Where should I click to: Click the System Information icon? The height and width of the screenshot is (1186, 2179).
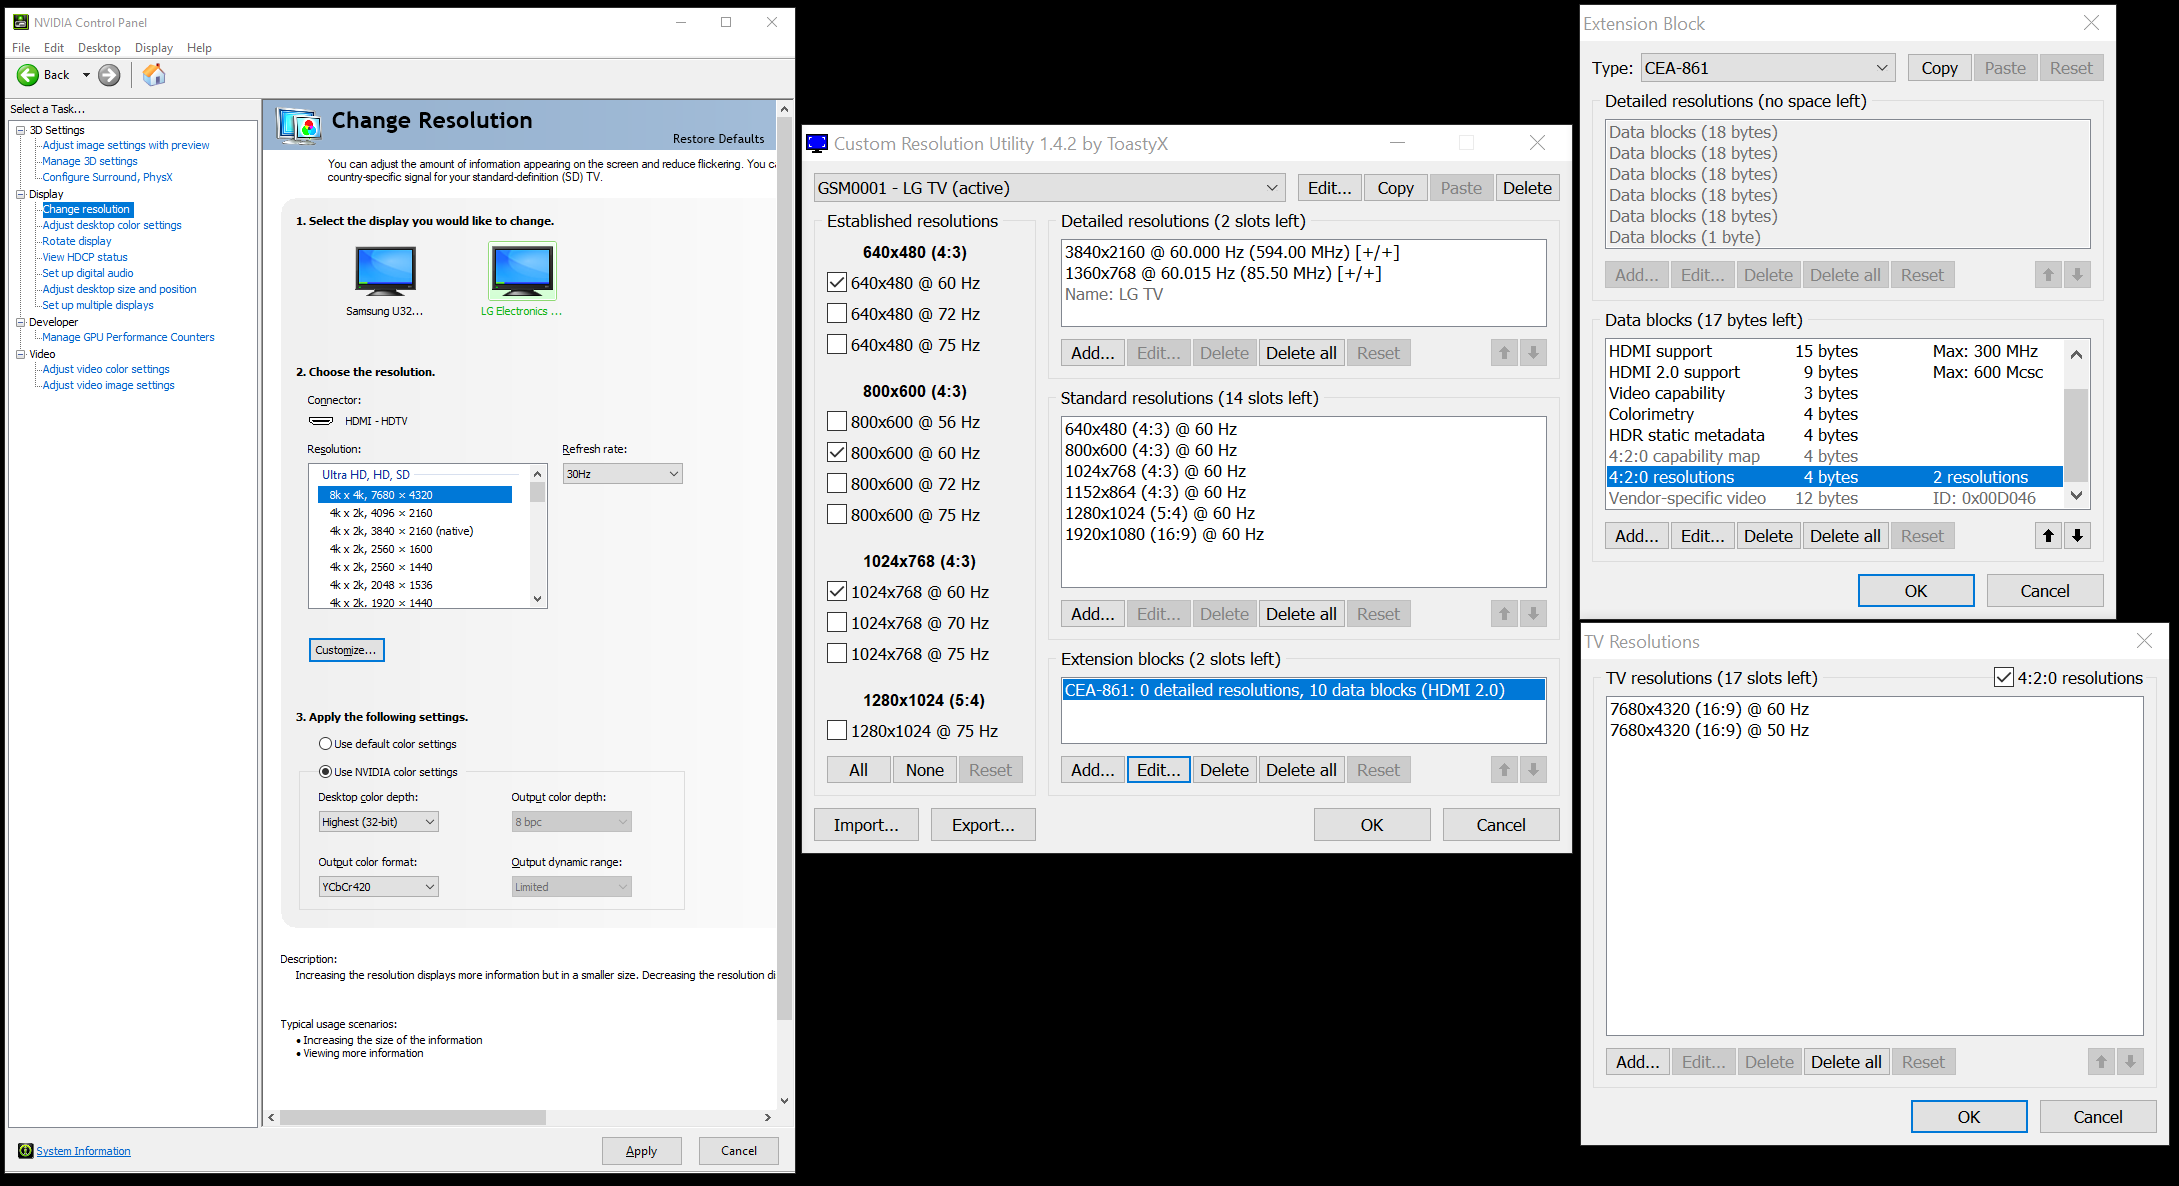26,1151
